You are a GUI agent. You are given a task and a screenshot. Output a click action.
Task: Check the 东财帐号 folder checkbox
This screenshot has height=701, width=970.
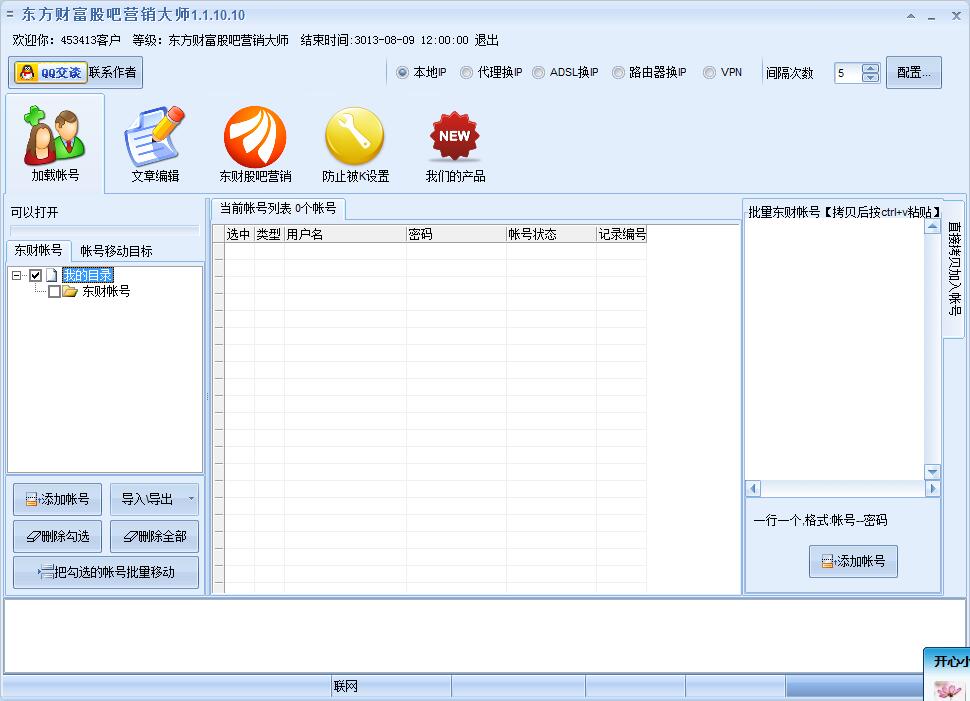54,291
